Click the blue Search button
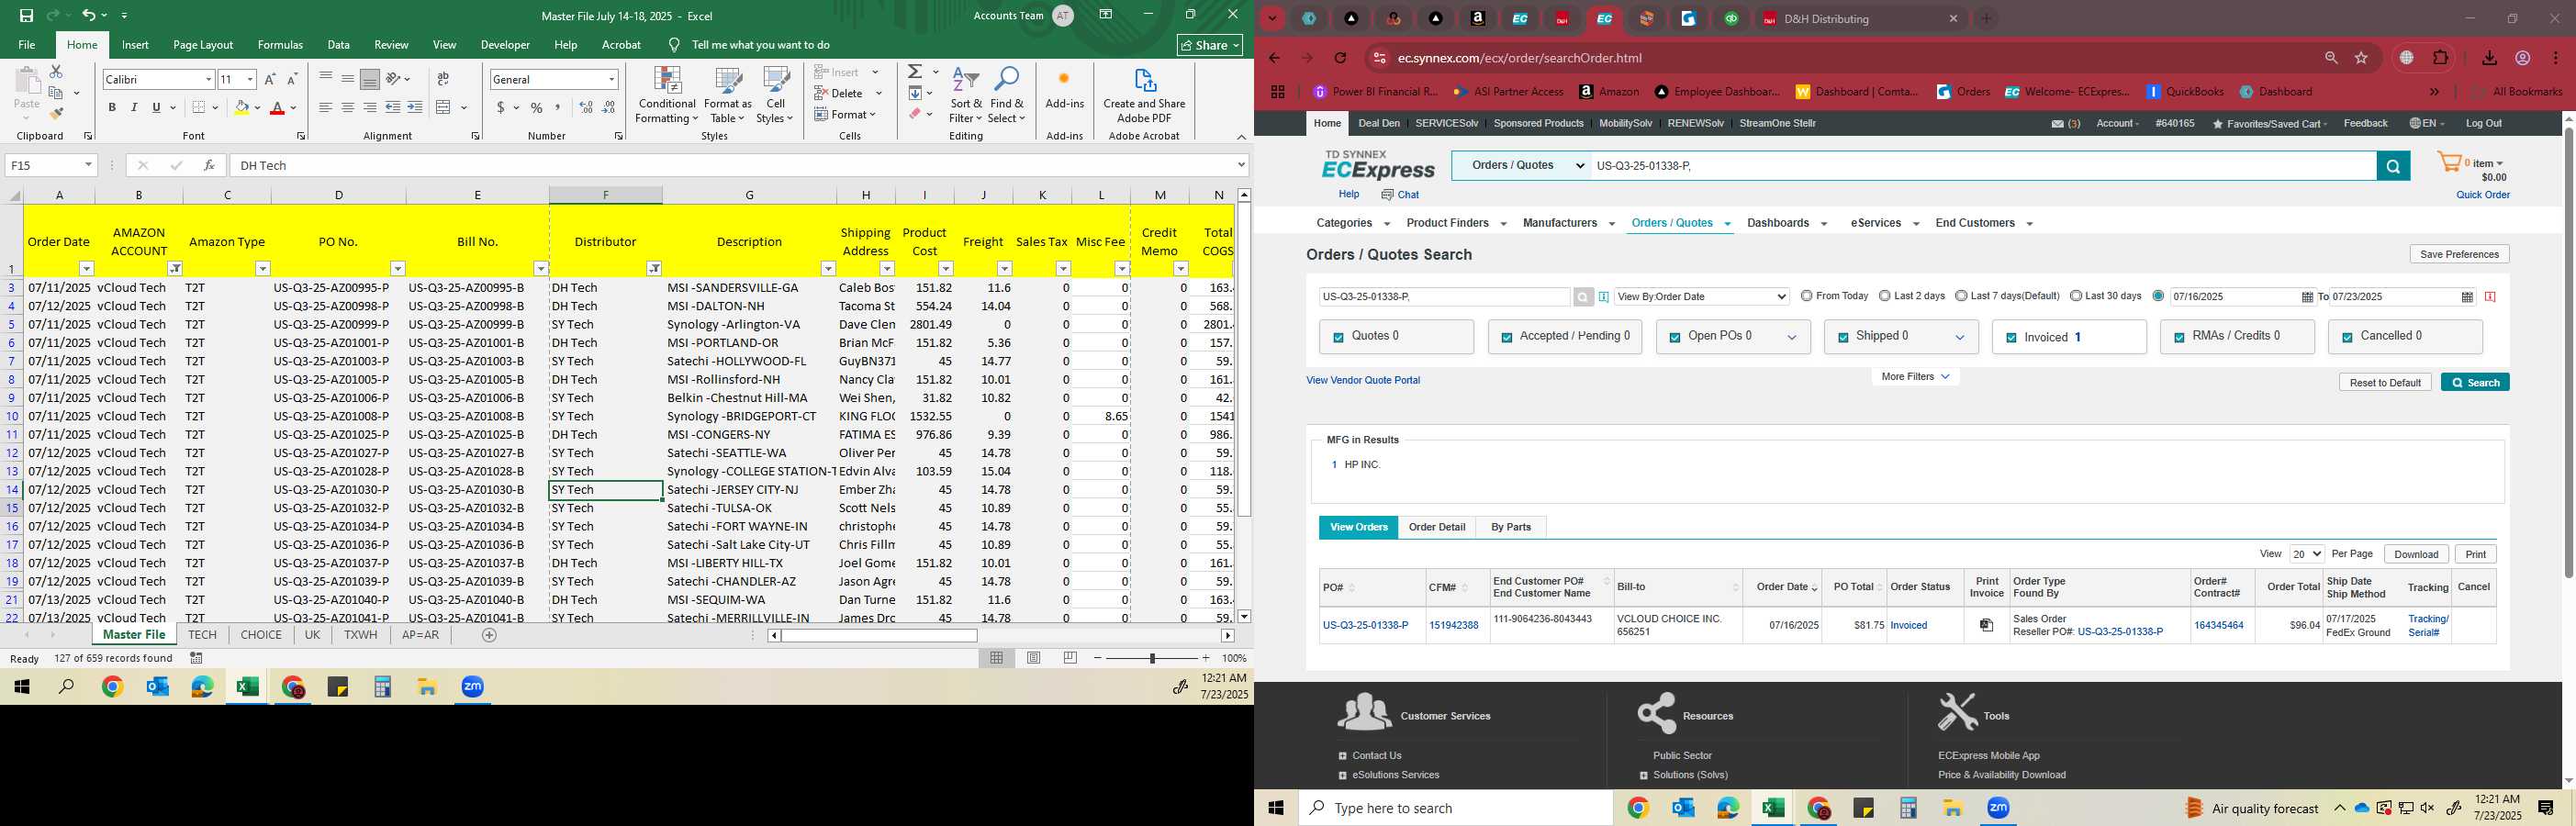This screenshot has width=2576, height=826. pyautogui.click(x=2475, y=382)
